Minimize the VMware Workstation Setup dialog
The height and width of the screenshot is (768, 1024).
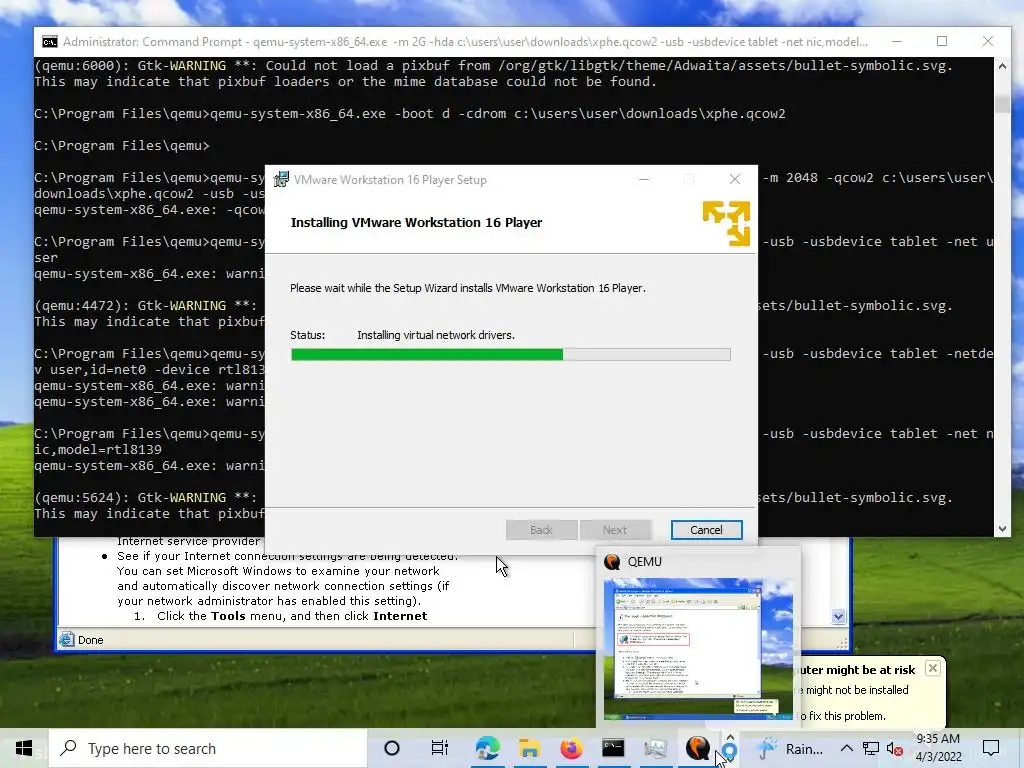644,179
